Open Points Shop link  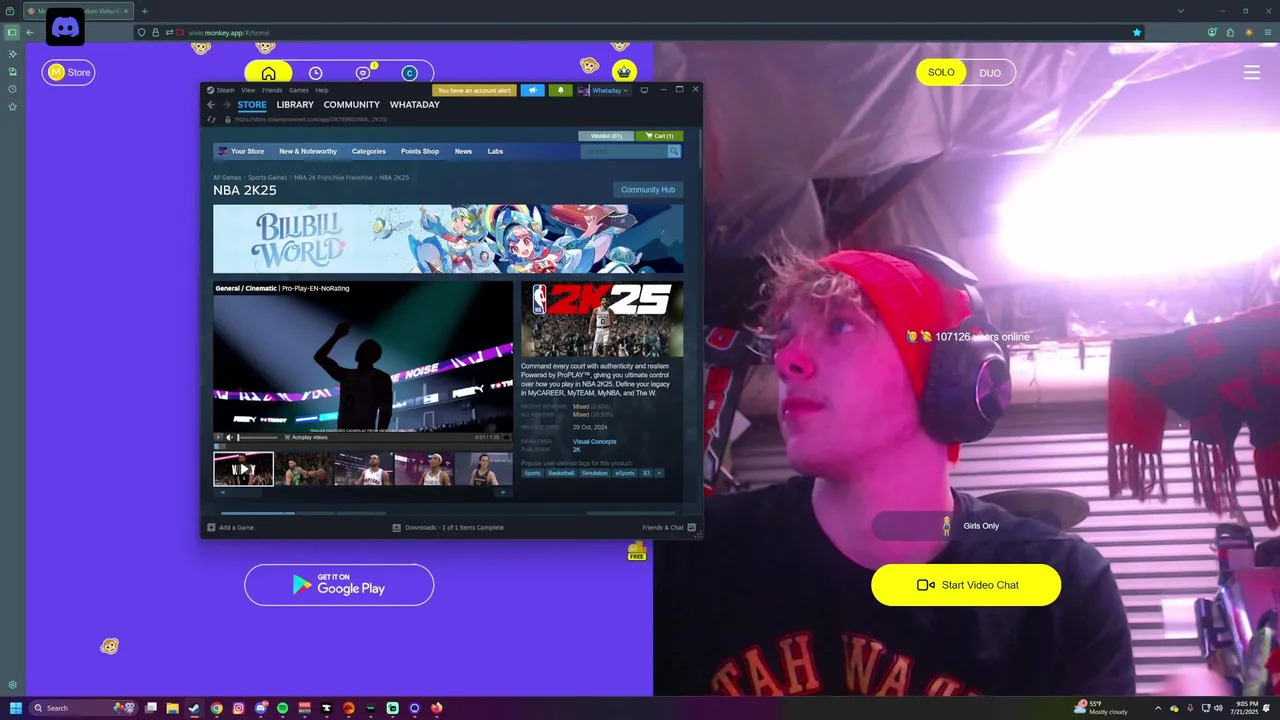420,151
